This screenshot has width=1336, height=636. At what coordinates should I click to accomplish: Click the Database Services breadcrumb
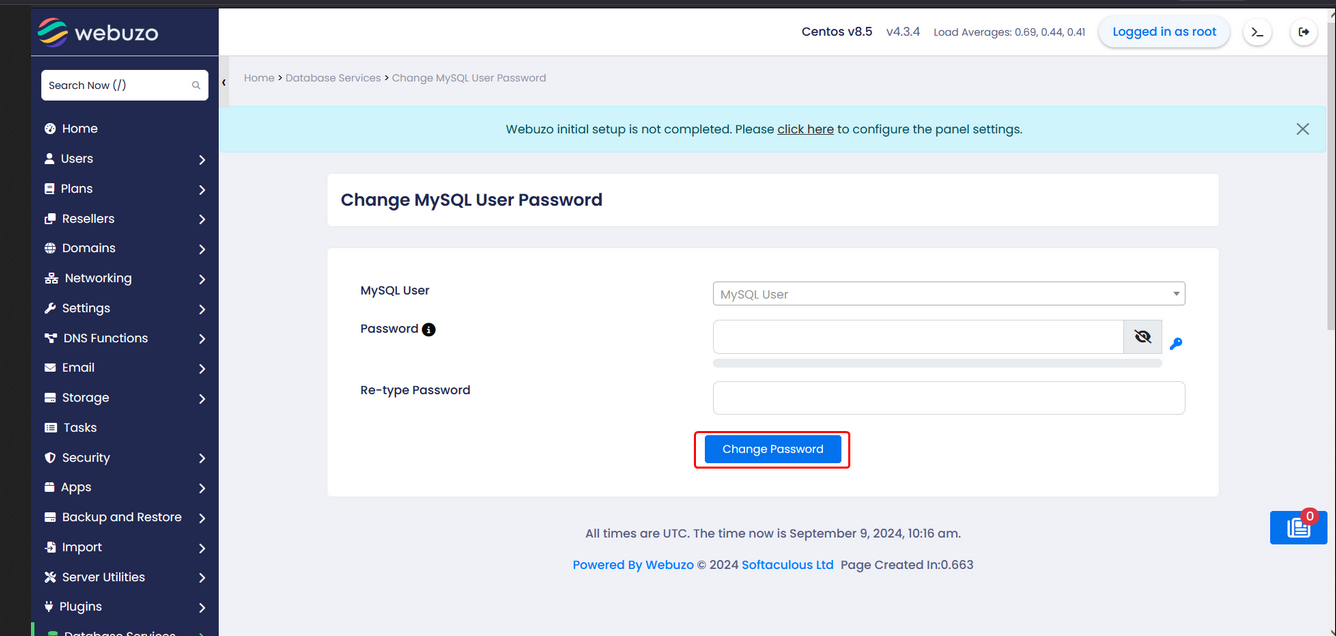[x=333, y=78]
